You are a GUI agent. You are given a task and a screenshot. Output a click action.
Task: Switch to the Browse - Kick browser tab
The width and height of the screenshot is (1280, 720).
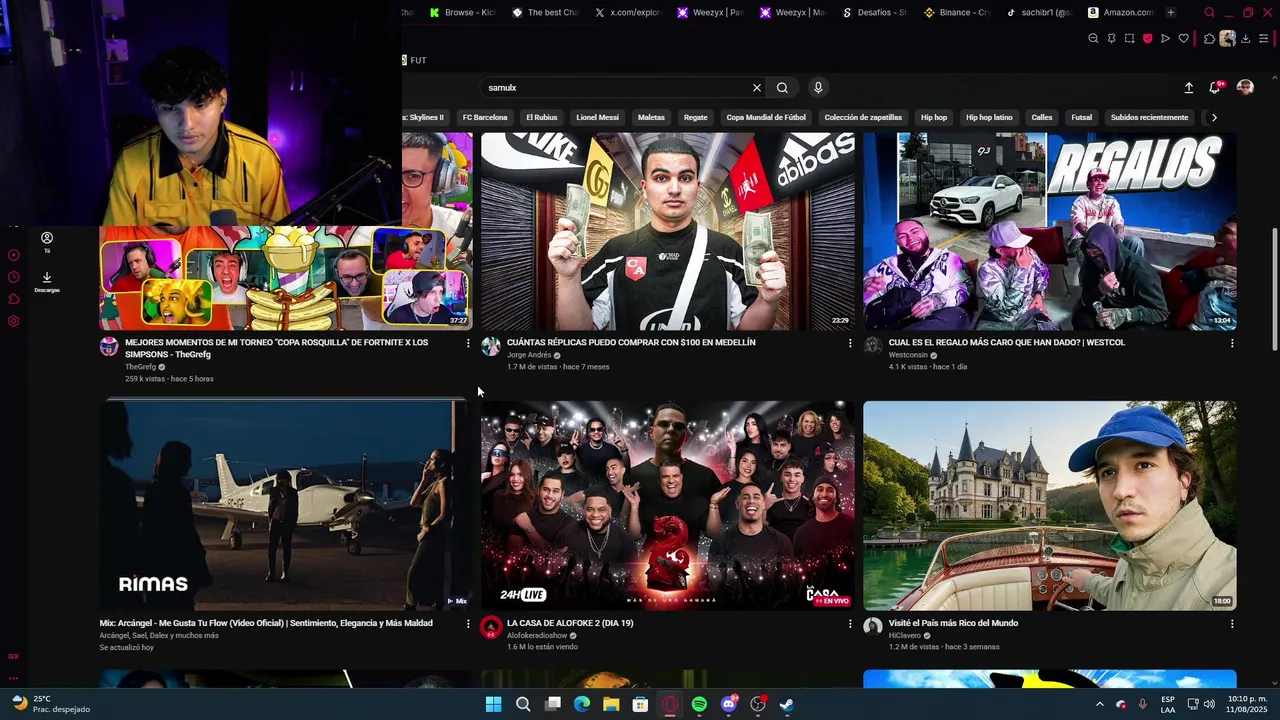(x=462, y=13)
